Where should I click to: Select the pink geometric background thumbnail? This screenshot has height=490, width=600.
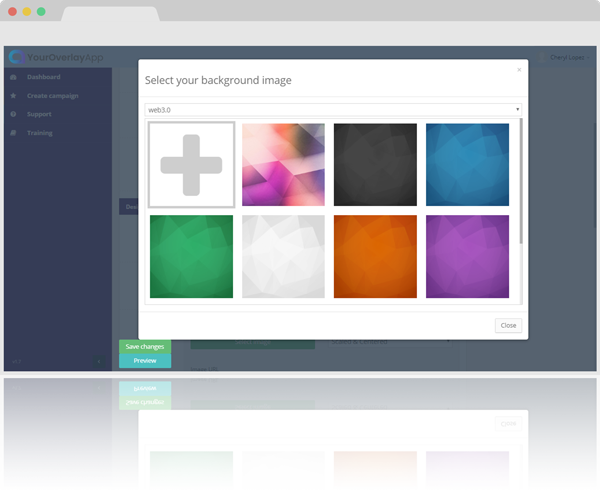[283, 164]
